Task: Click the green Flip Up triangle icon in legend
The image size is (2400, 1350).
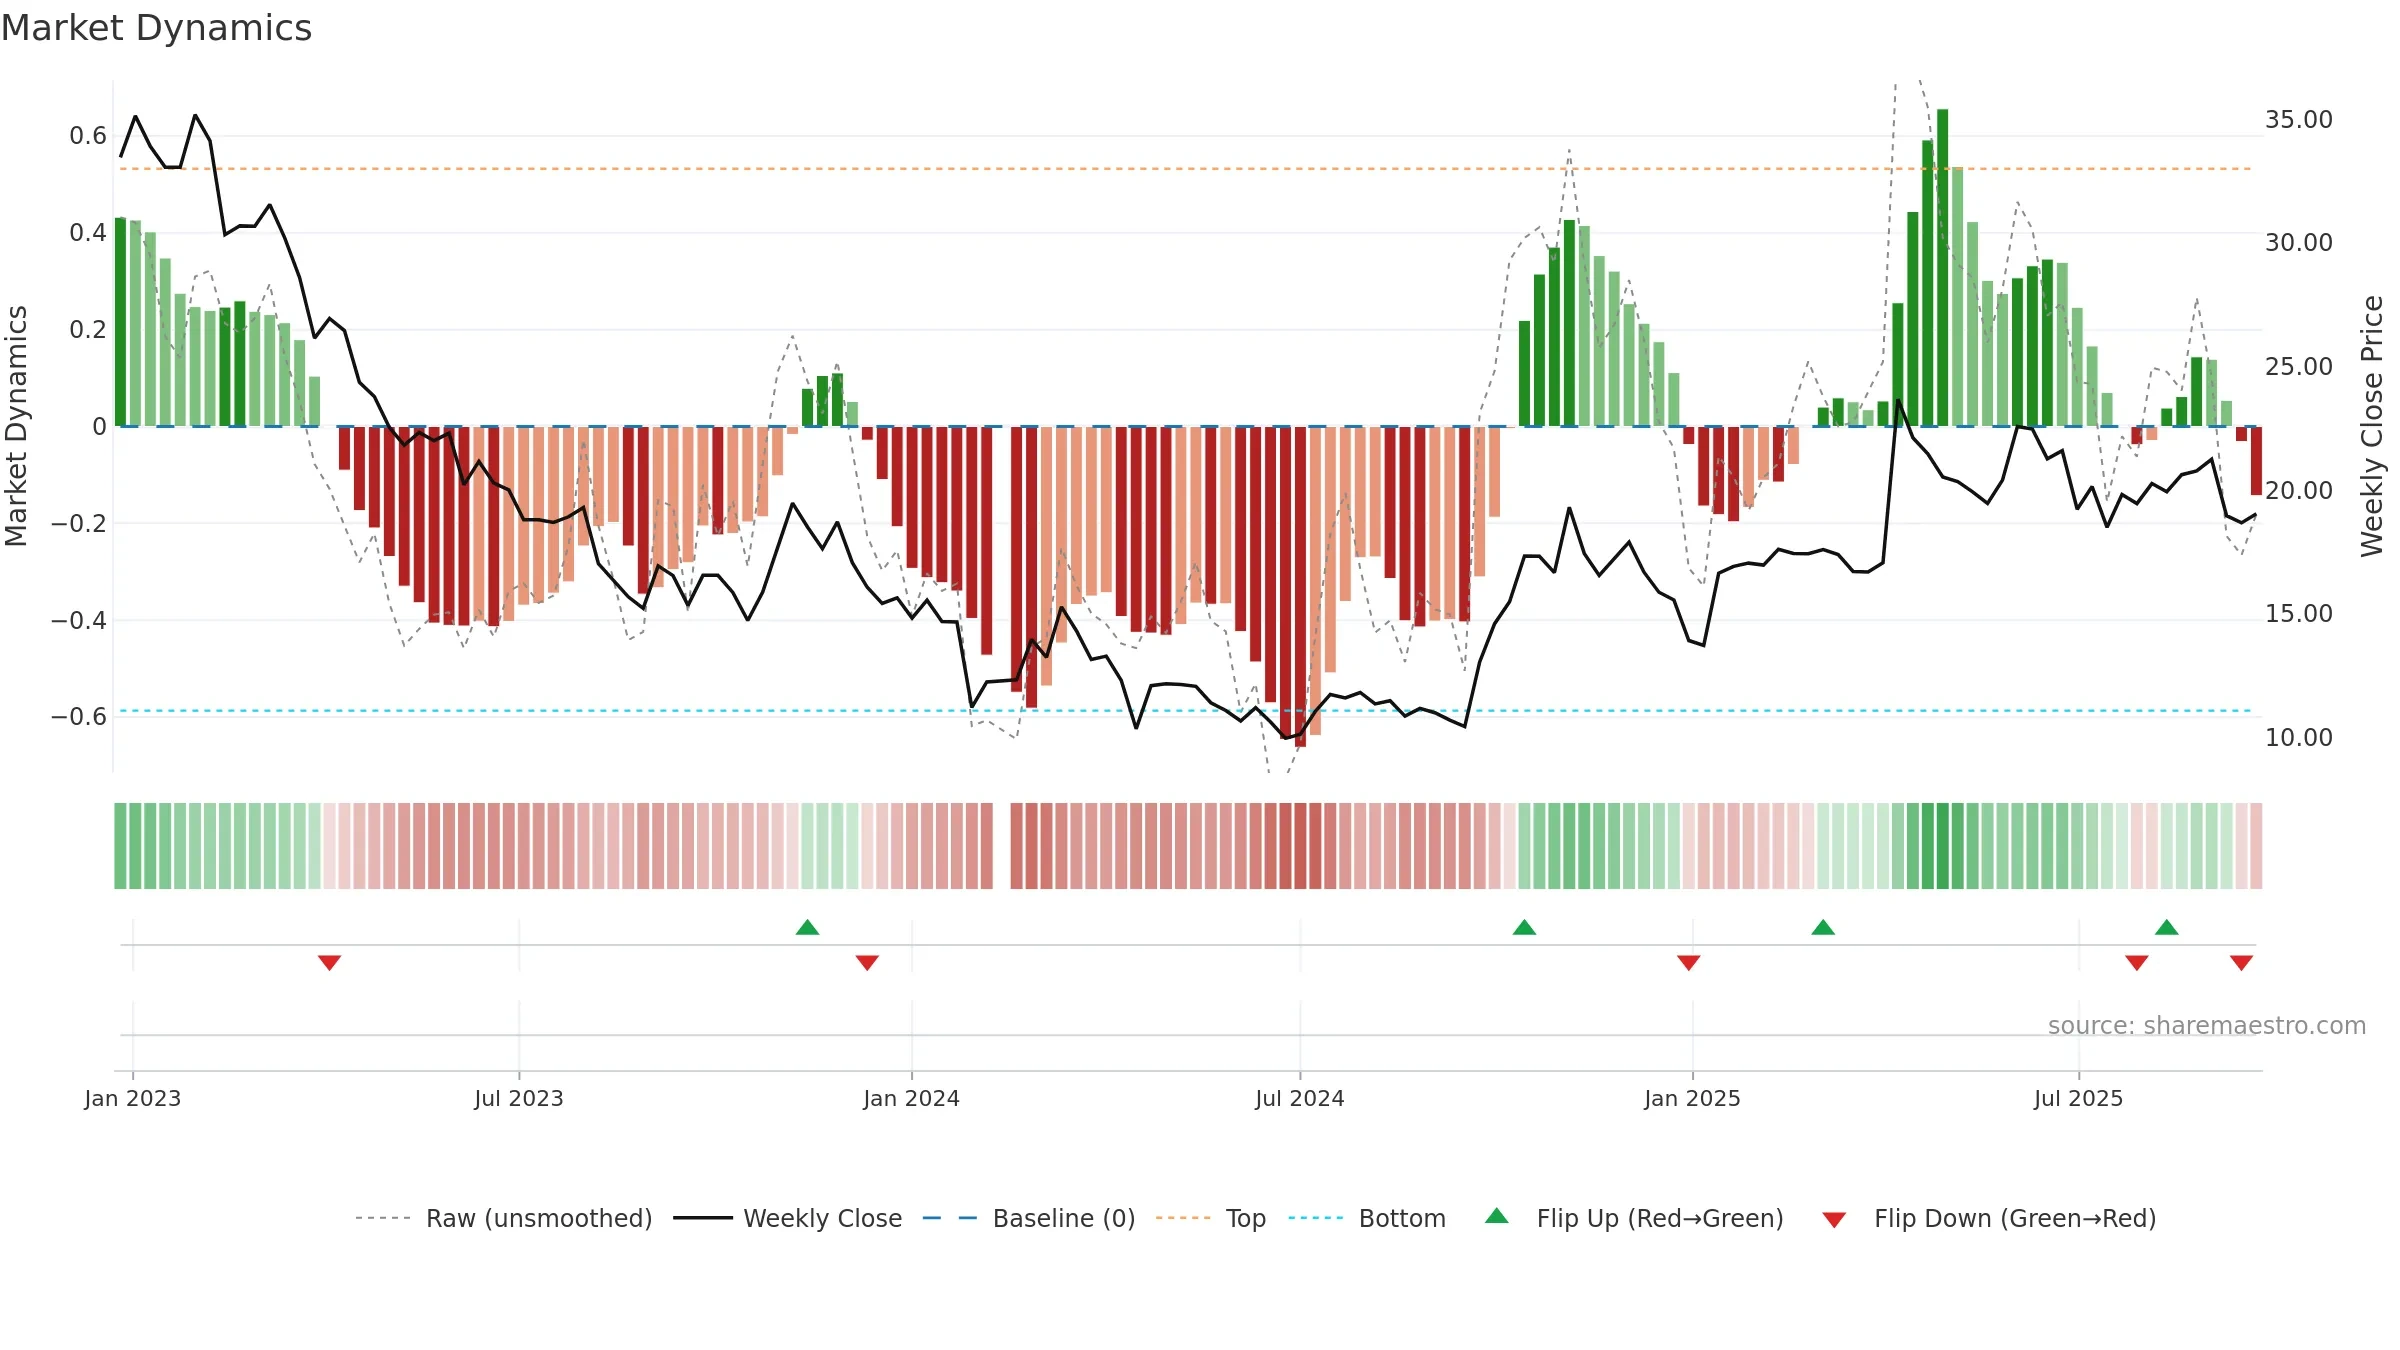Action: point(1497,1216)
